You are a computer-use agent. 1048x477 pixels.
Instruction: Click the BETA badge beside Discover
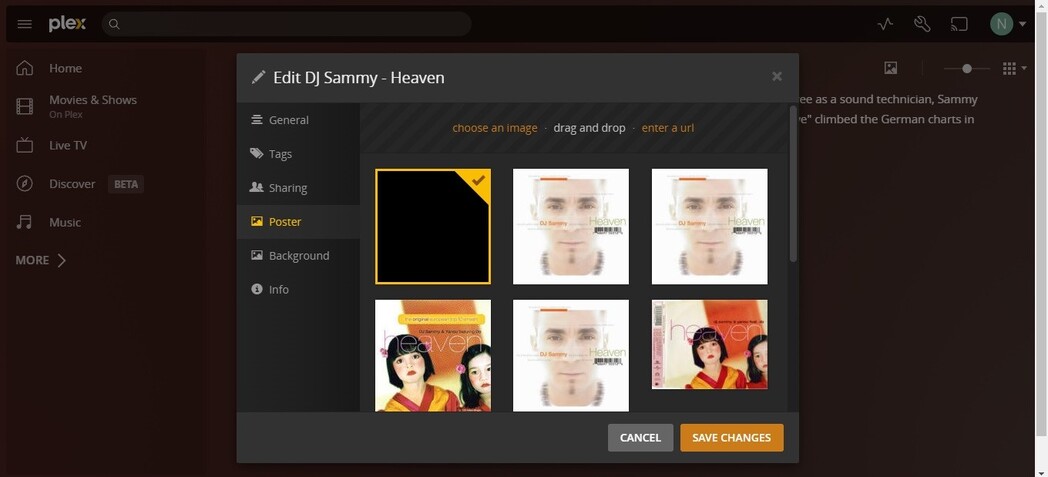pos(126,184)
